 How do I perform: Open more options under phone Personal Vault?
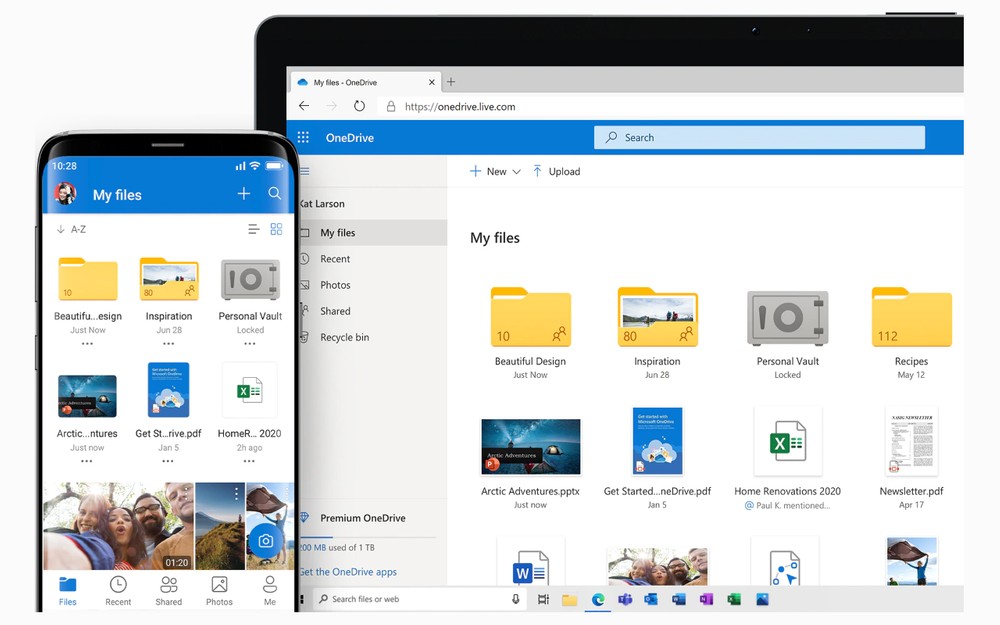(249, 344)
